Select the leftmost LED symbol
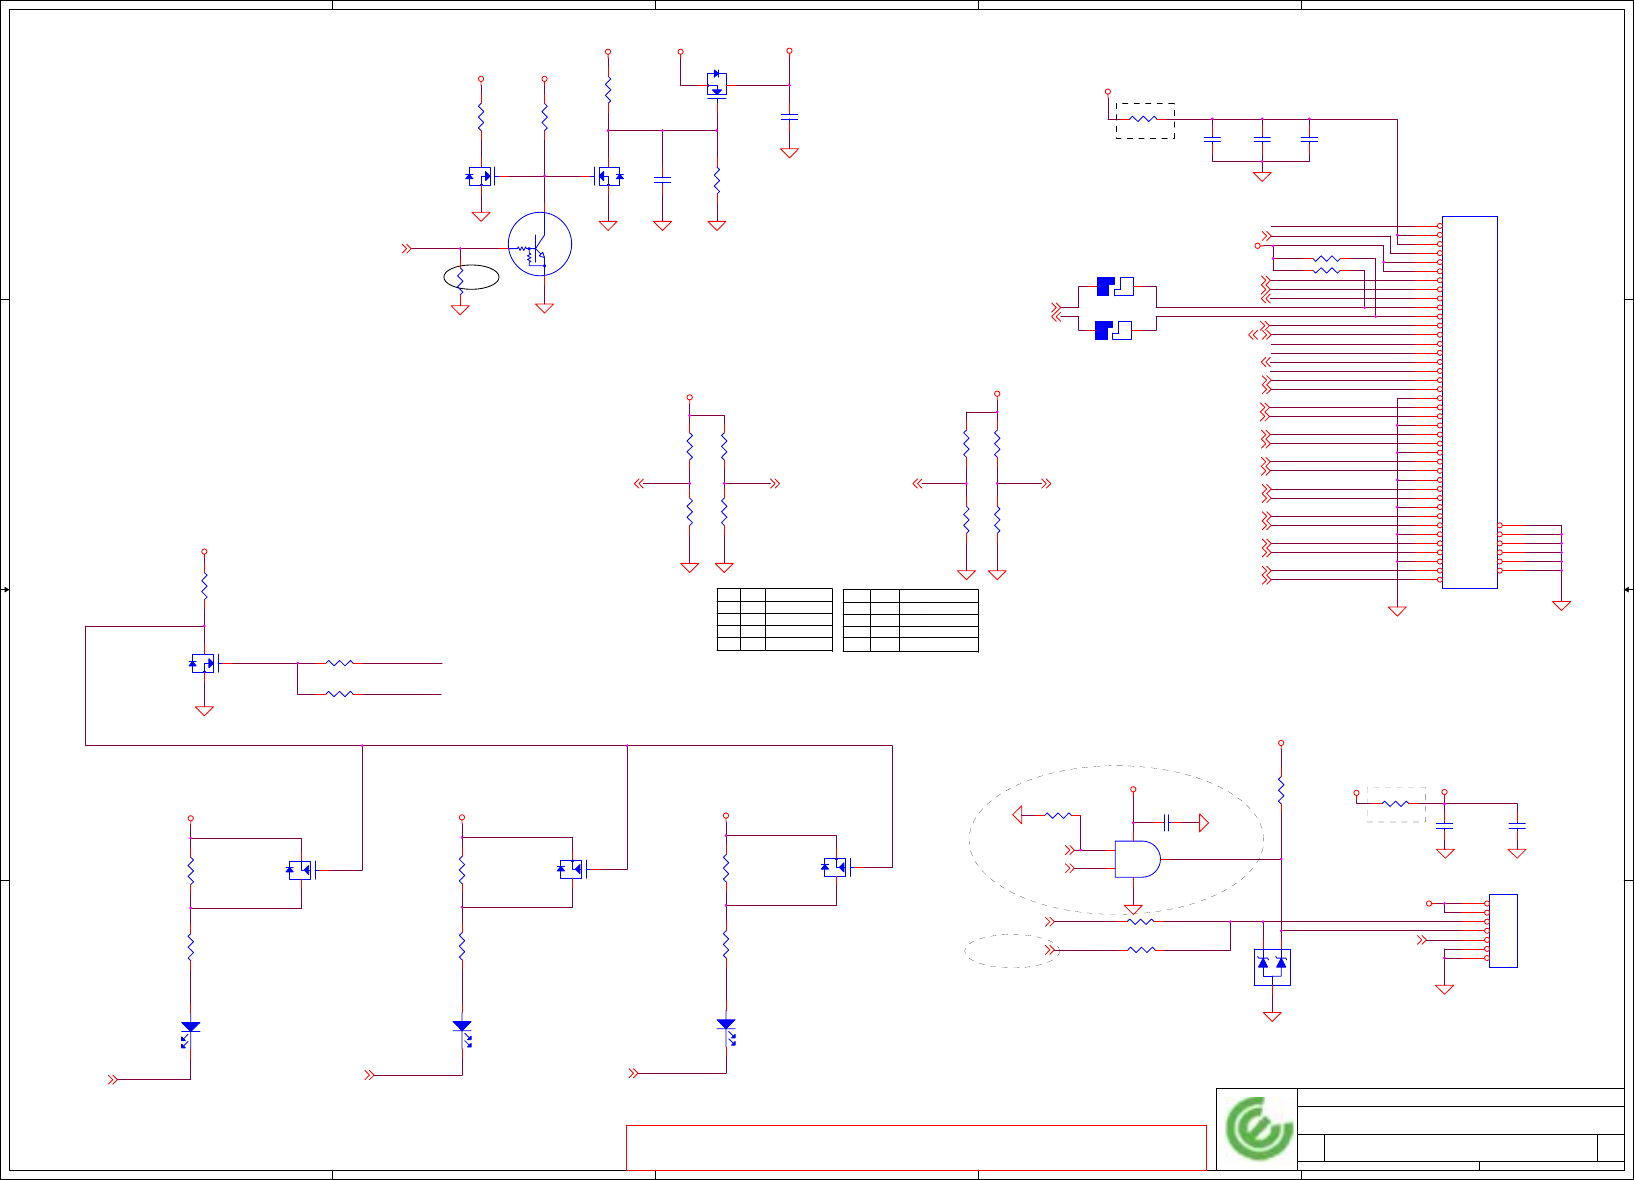Screen dimensions: 1634x1180 [189, 1033]
